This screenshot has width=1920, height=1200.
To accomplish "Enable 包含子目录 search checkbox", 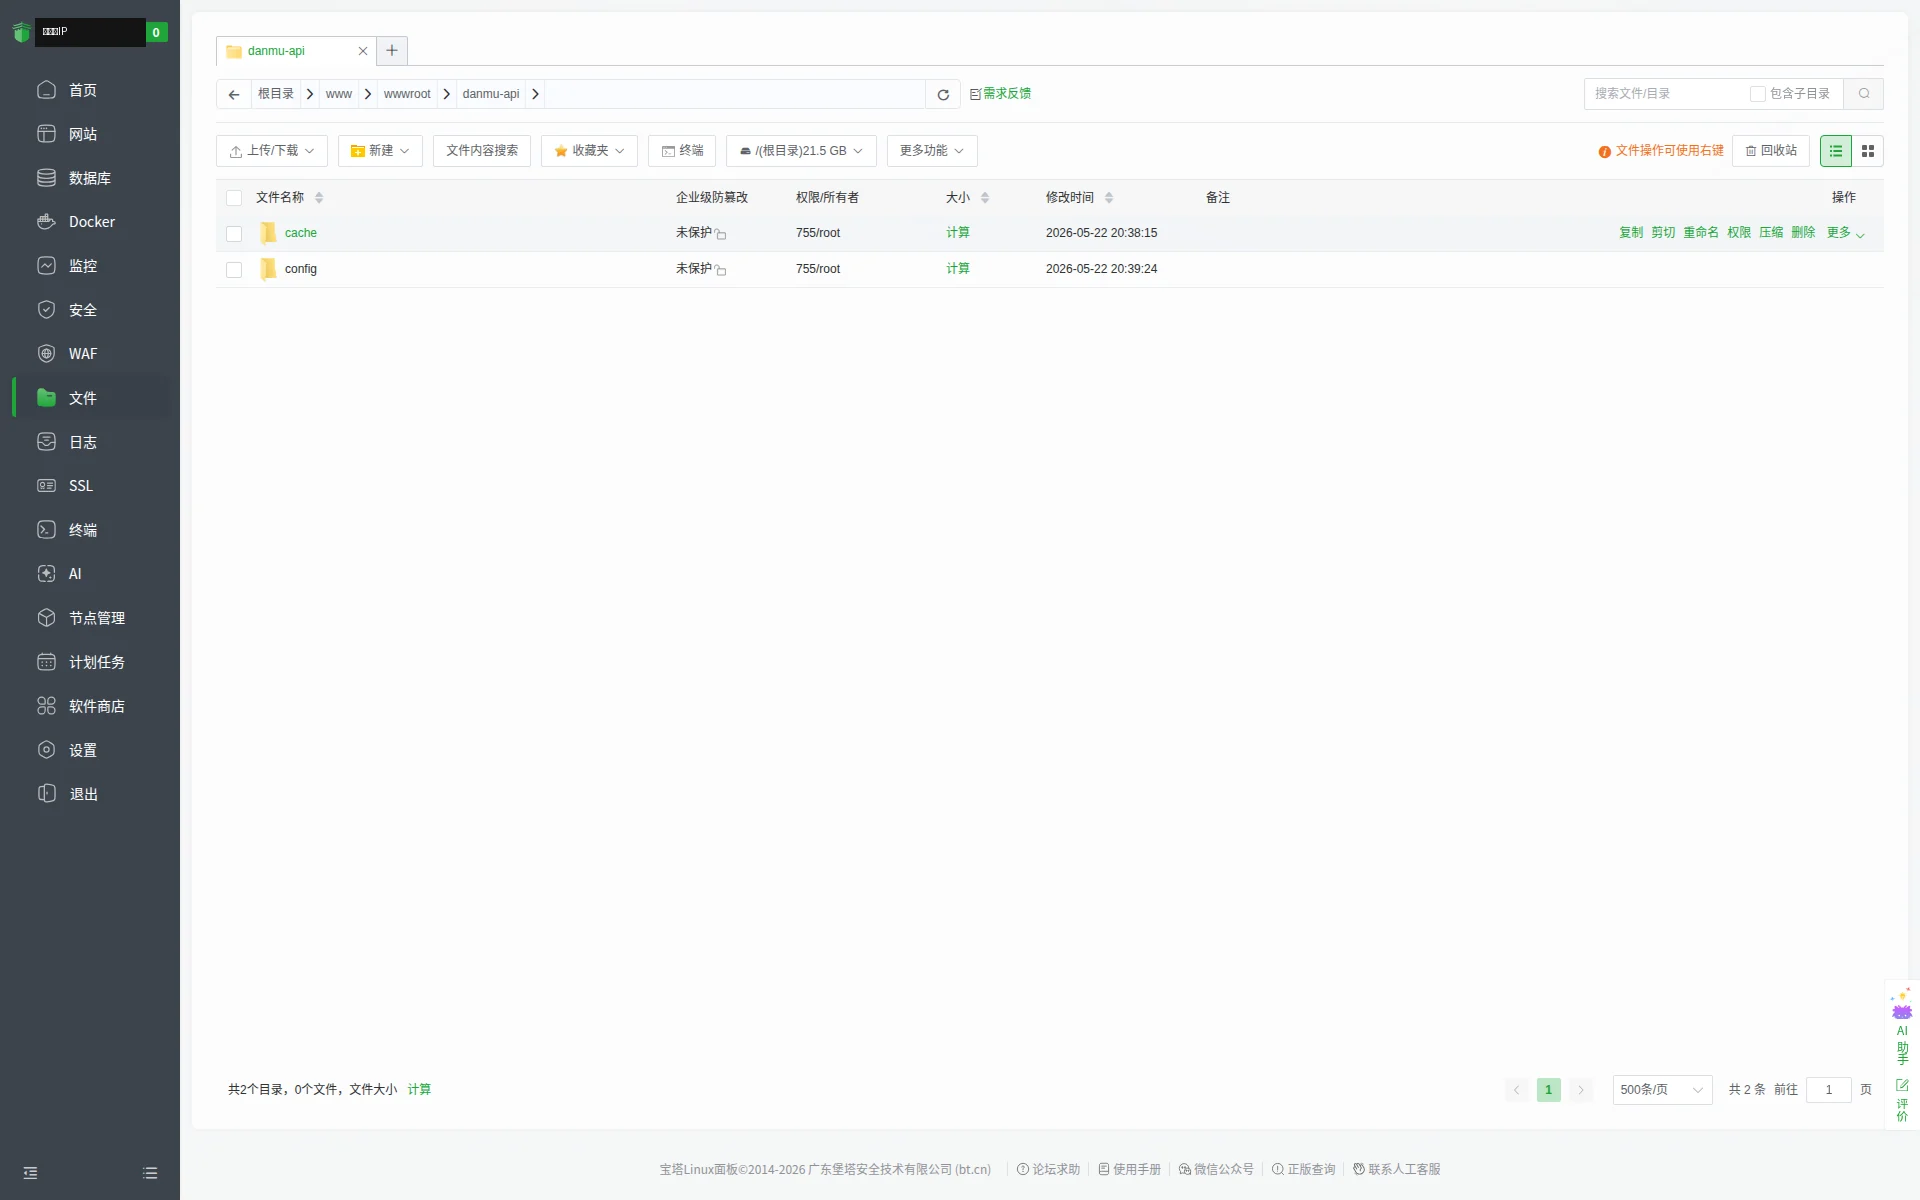I will click(1757, 94).
